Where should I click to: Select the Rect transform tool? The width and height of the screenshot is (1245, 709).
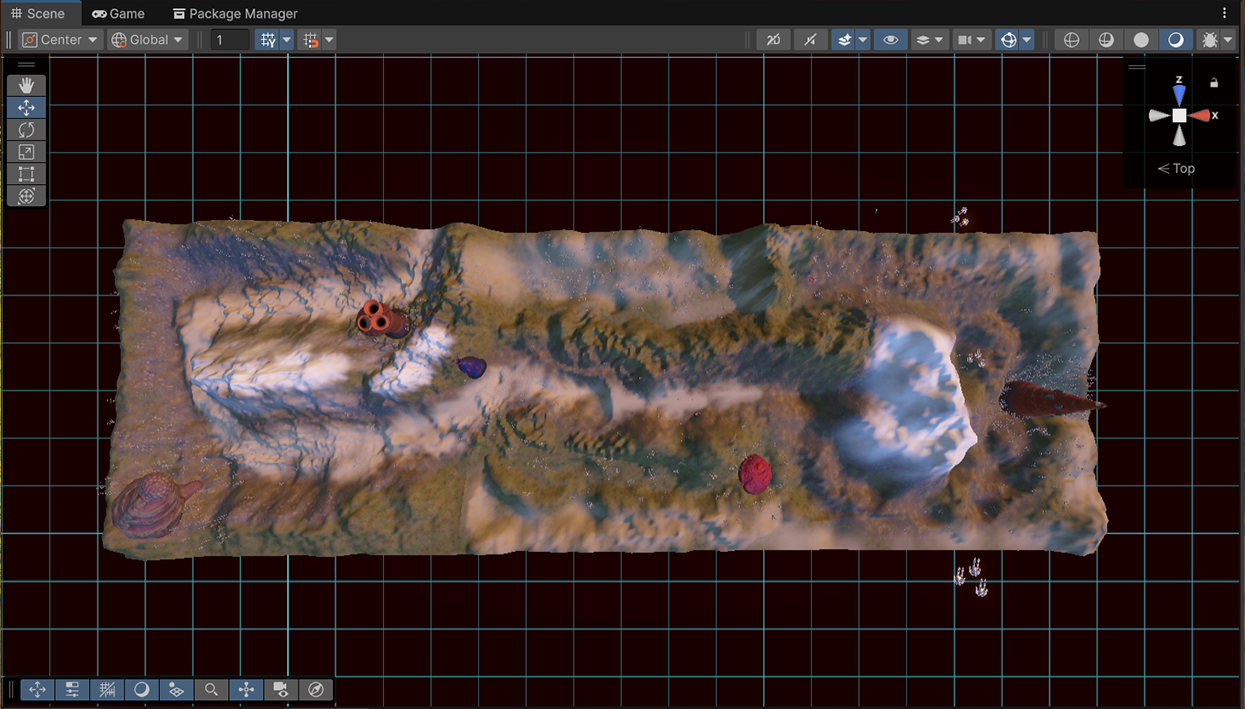pos(26,174)
